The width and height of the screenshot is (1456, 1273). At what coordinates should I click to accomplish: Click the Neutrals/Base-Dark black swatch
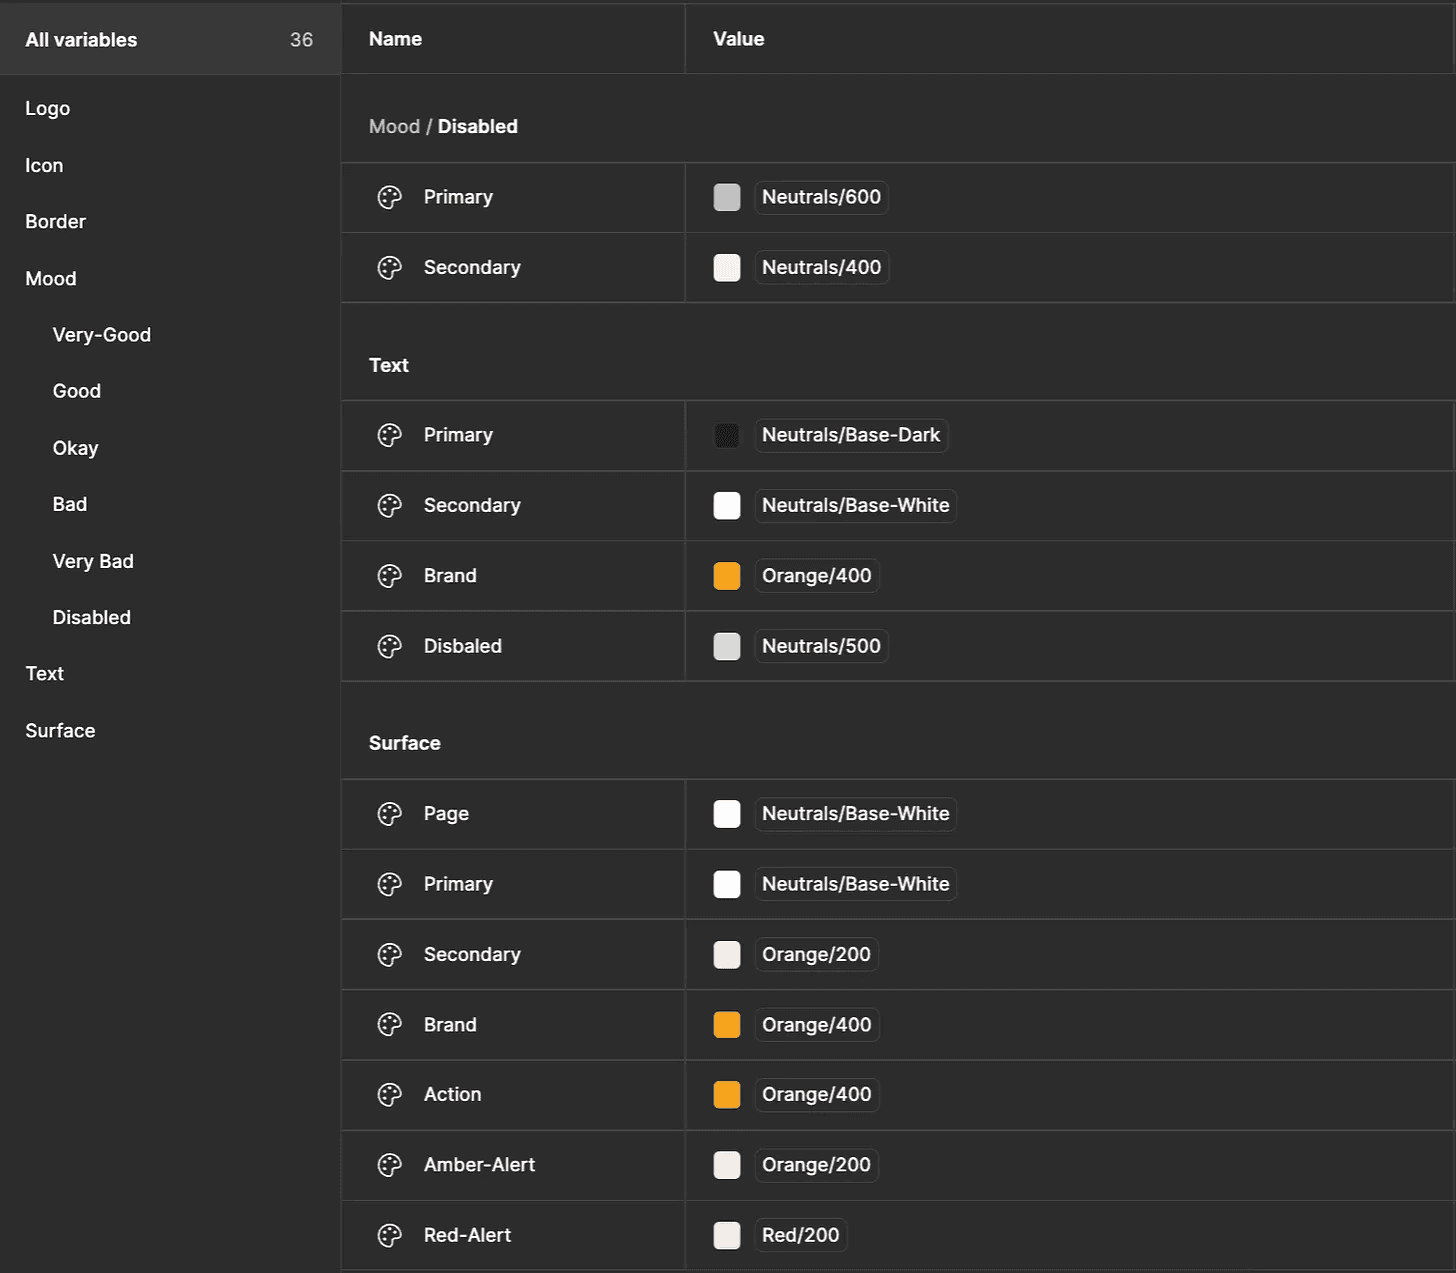727,435
